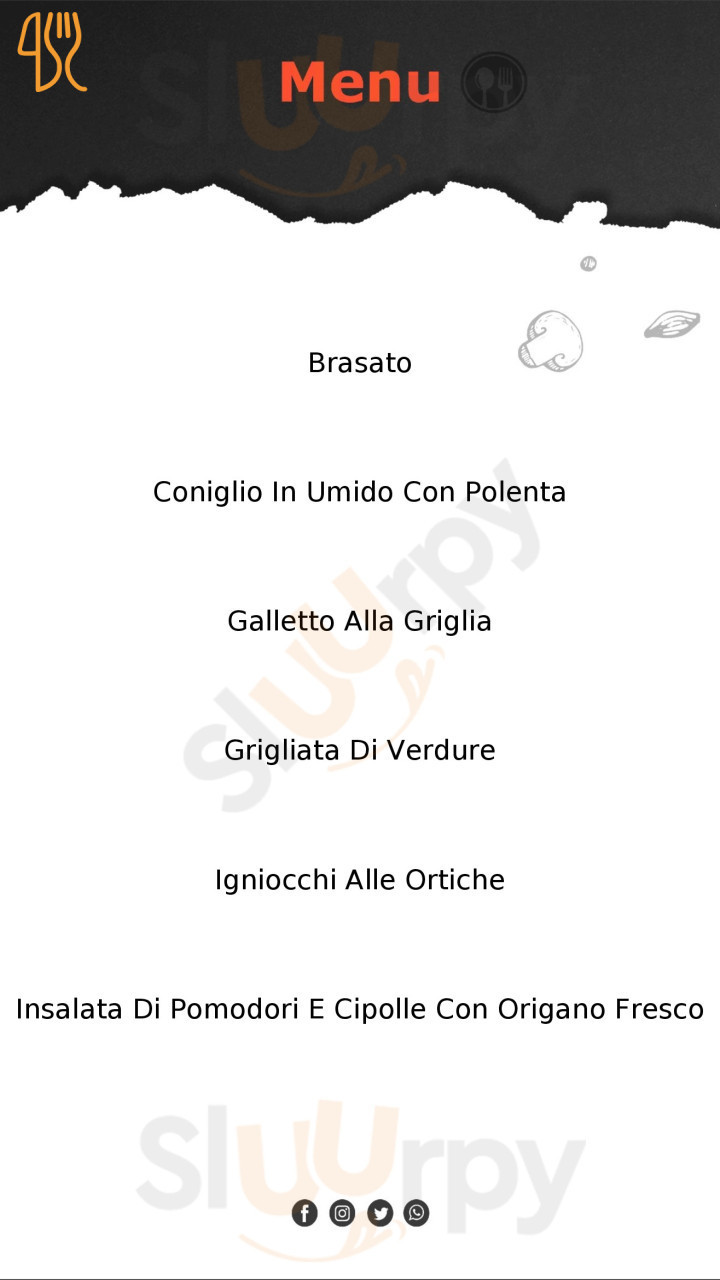The image size is (720, 1280).
Task: Open the Instagram icon
Action: click(342, 1213)
